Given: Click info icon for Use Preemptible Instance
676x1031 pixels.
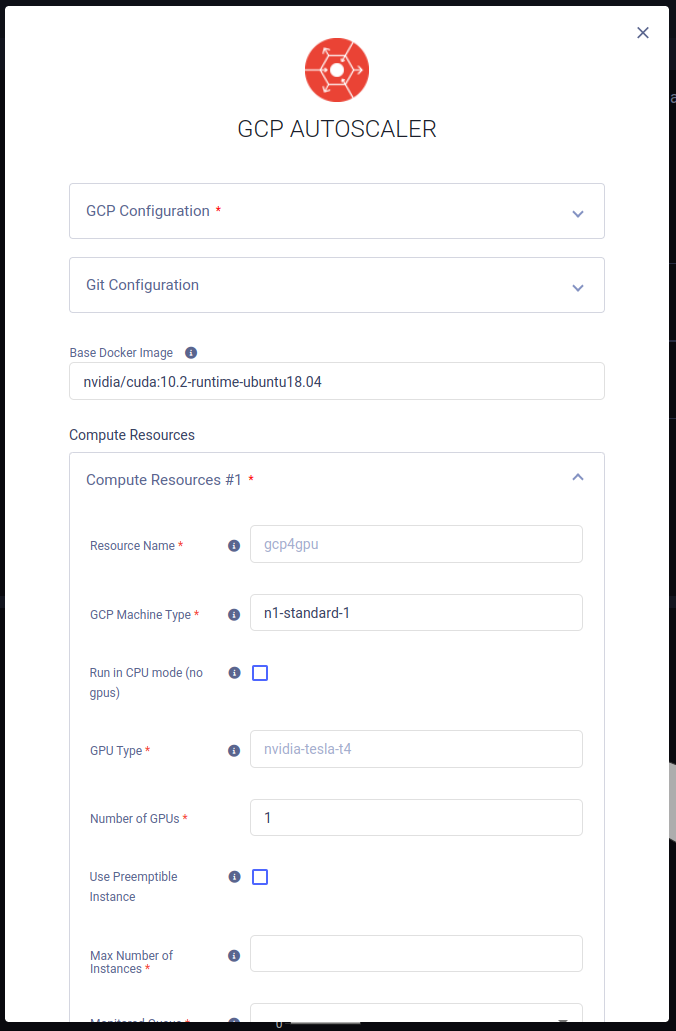Looking at the screenshot, I should (233, 876).
